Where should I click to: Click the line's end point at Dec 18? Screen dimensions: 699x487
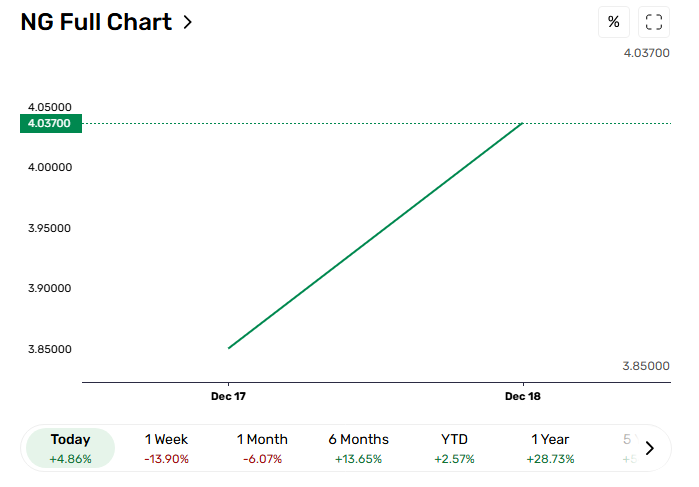click(523, 123)
